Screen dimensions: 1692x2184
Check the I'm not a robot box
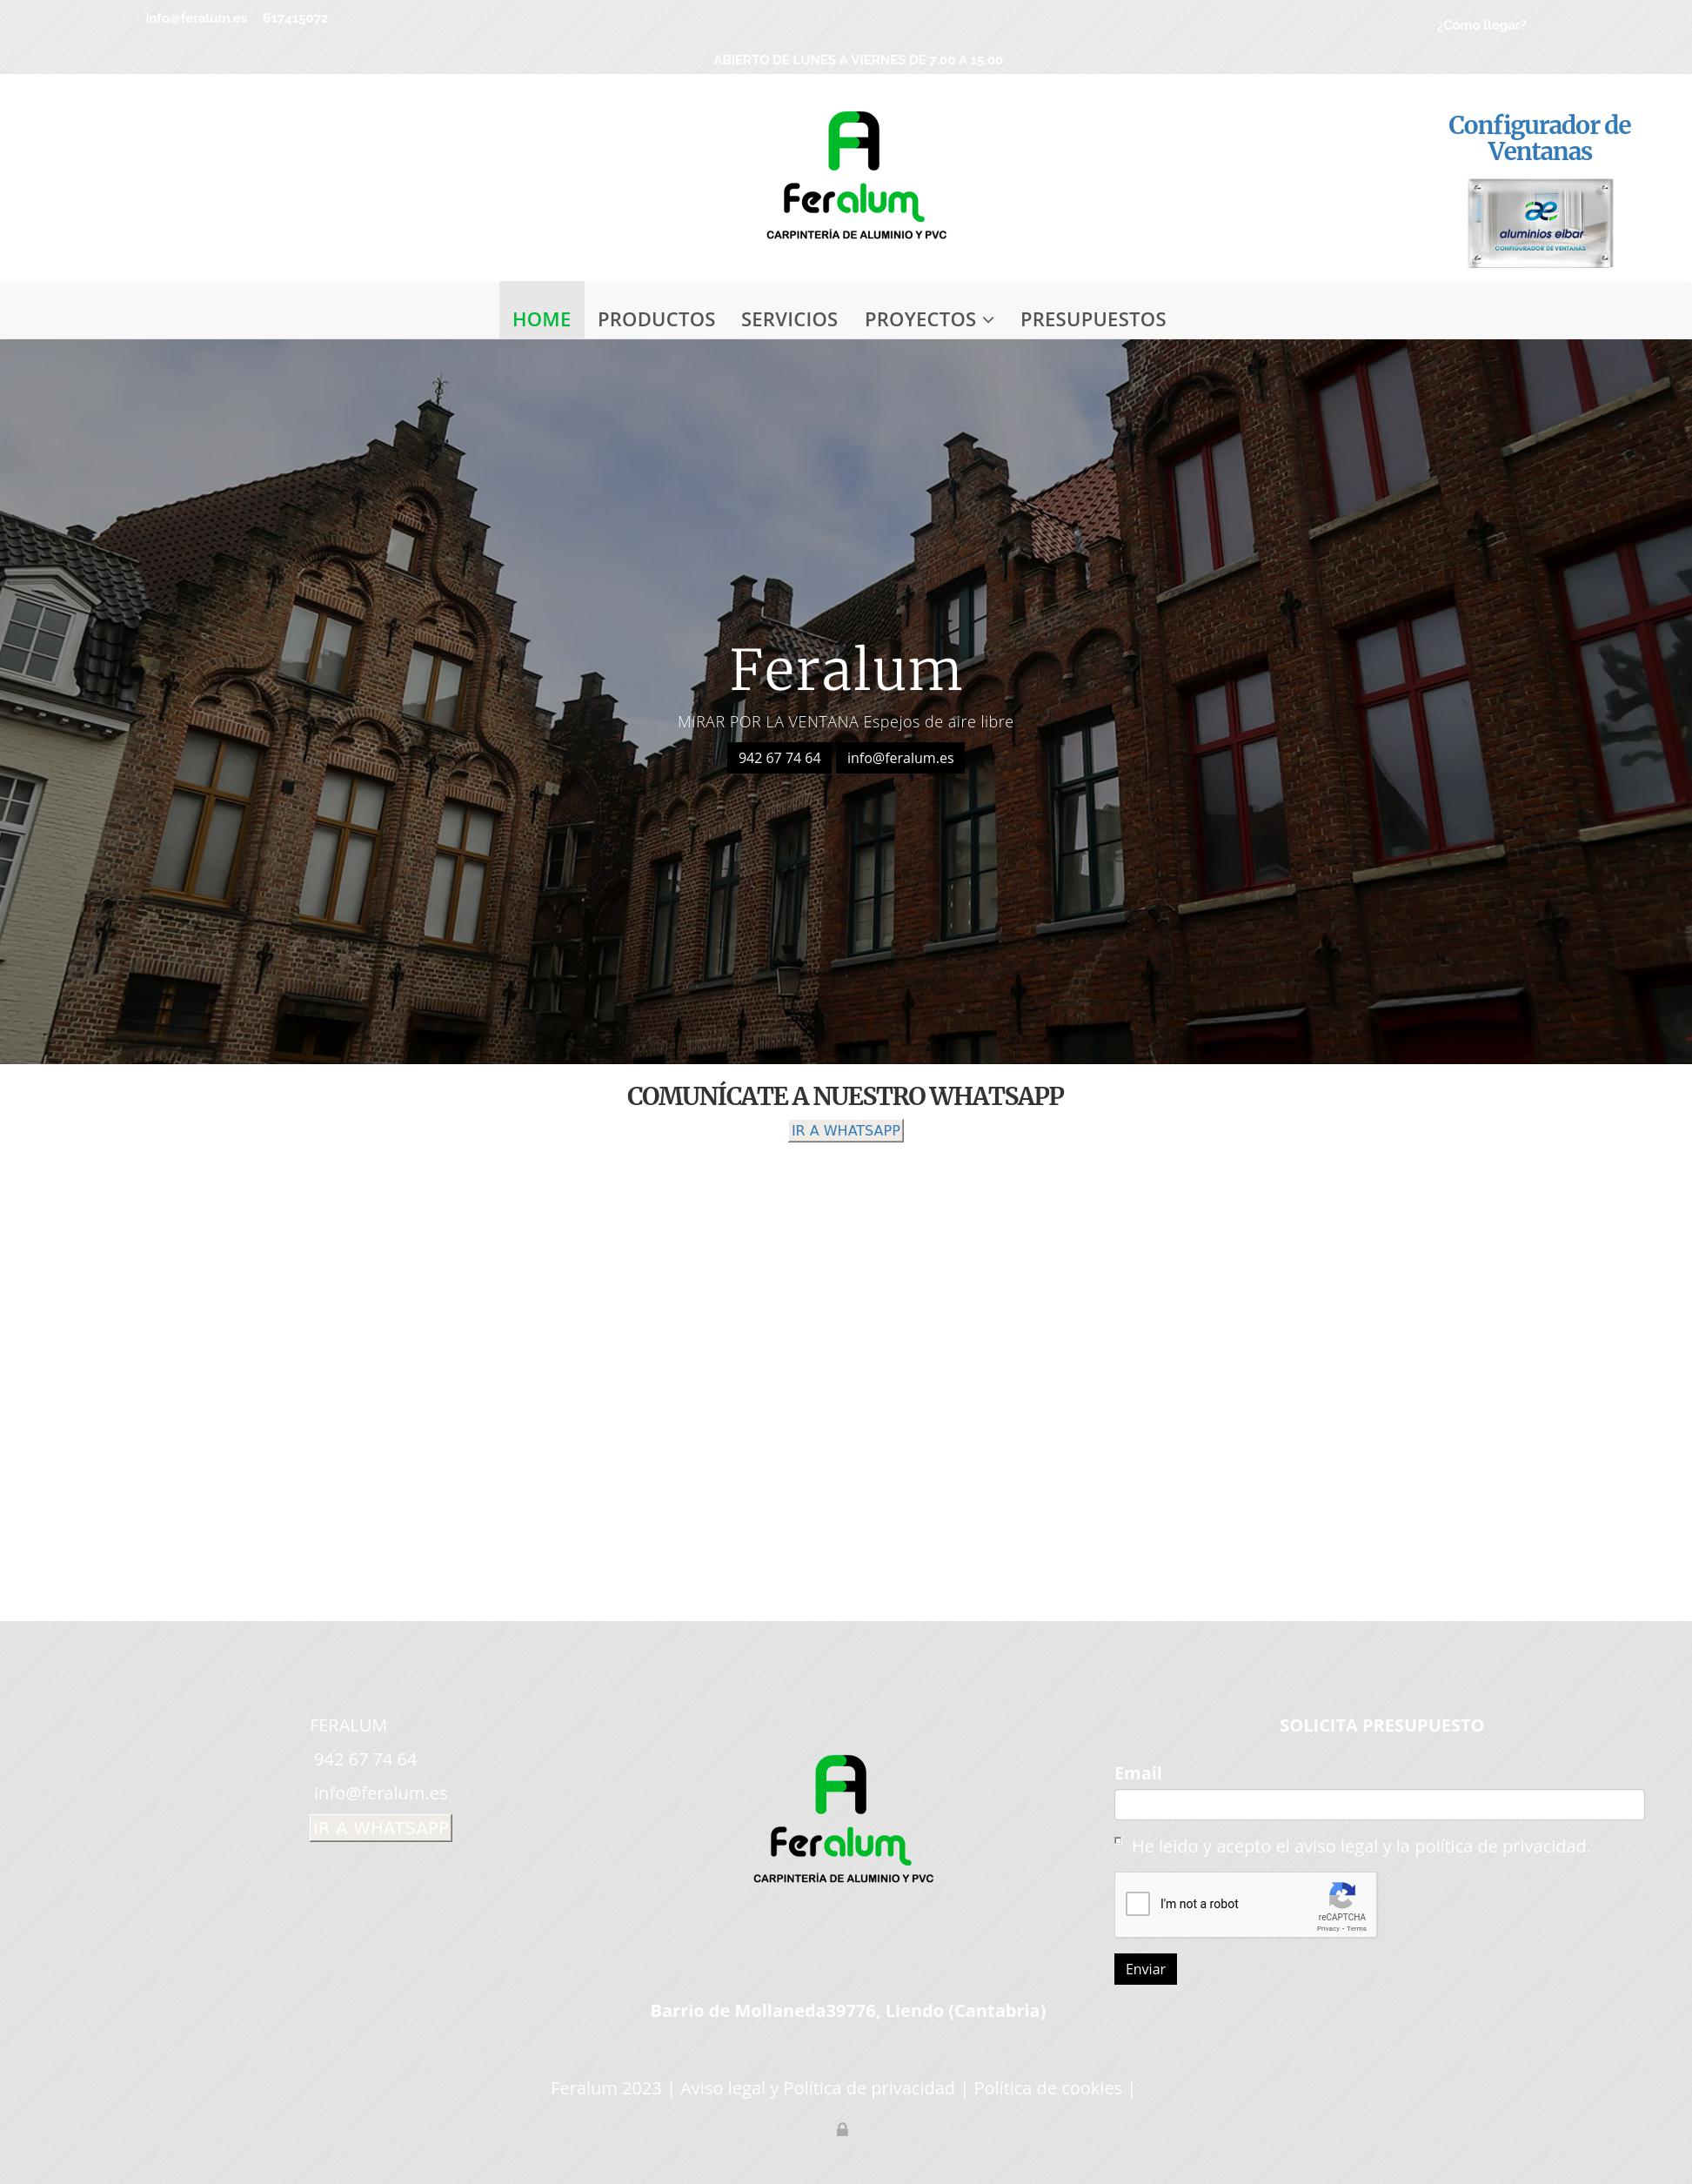point(1137,1903)
